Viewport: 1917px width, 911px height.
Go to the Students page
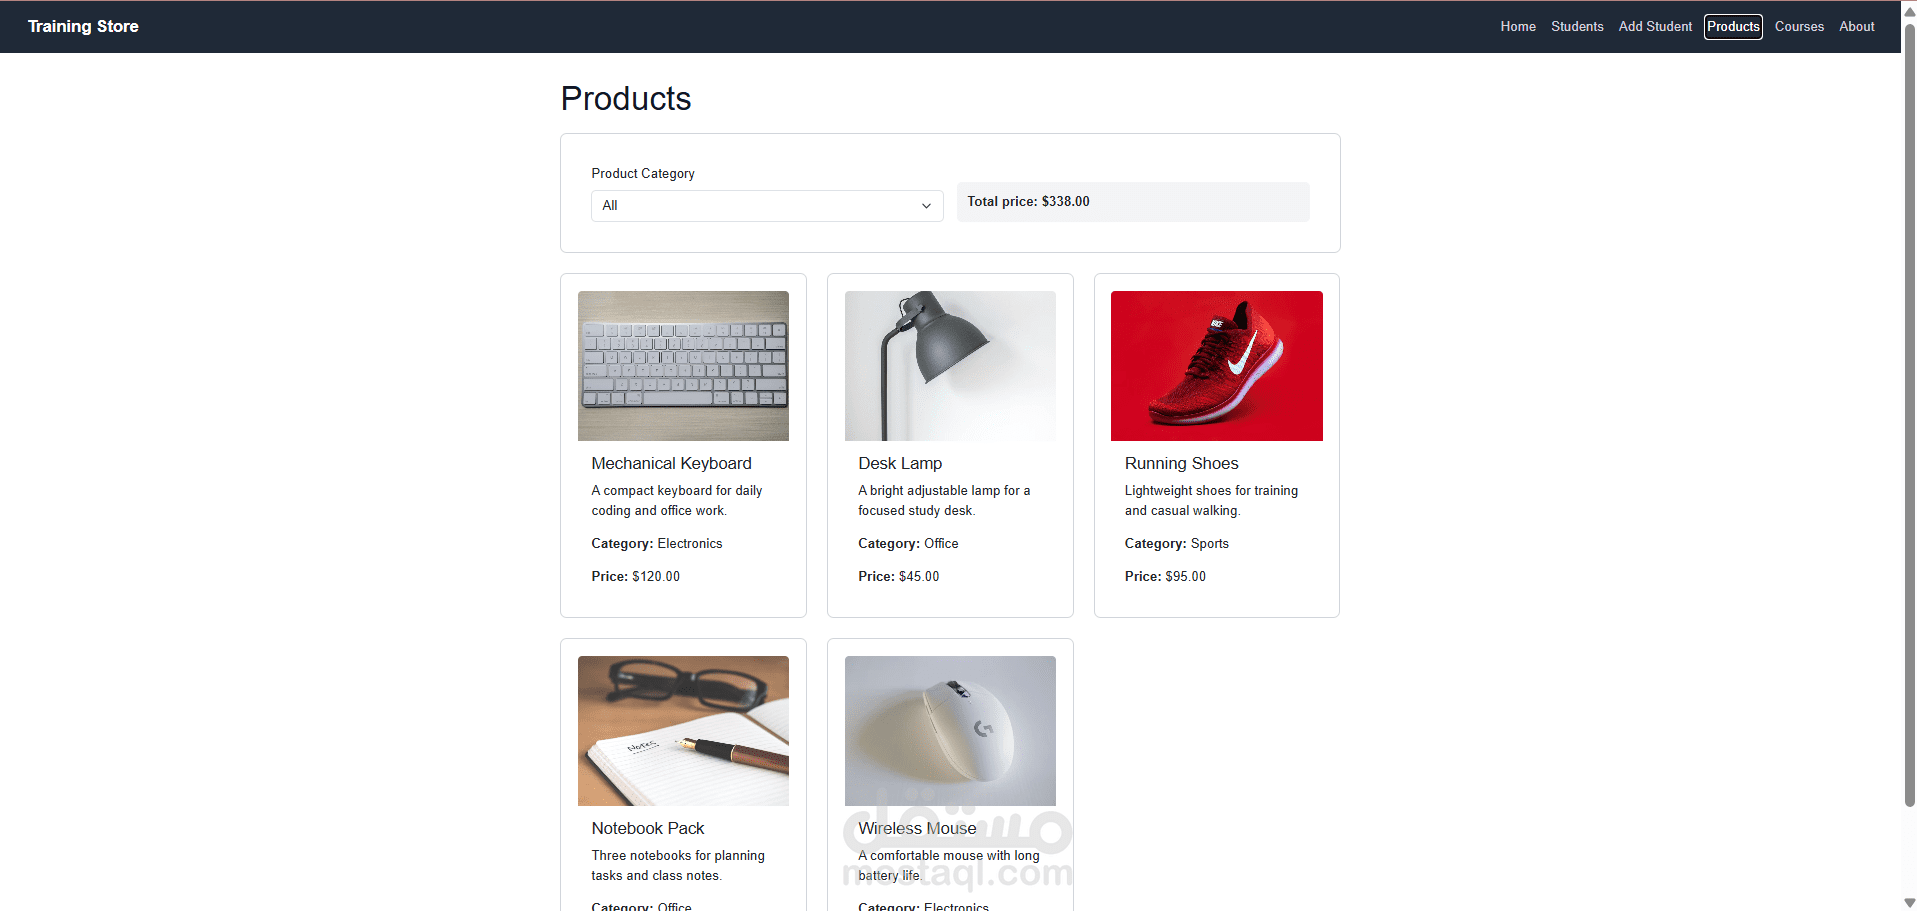coord(1577,27)
